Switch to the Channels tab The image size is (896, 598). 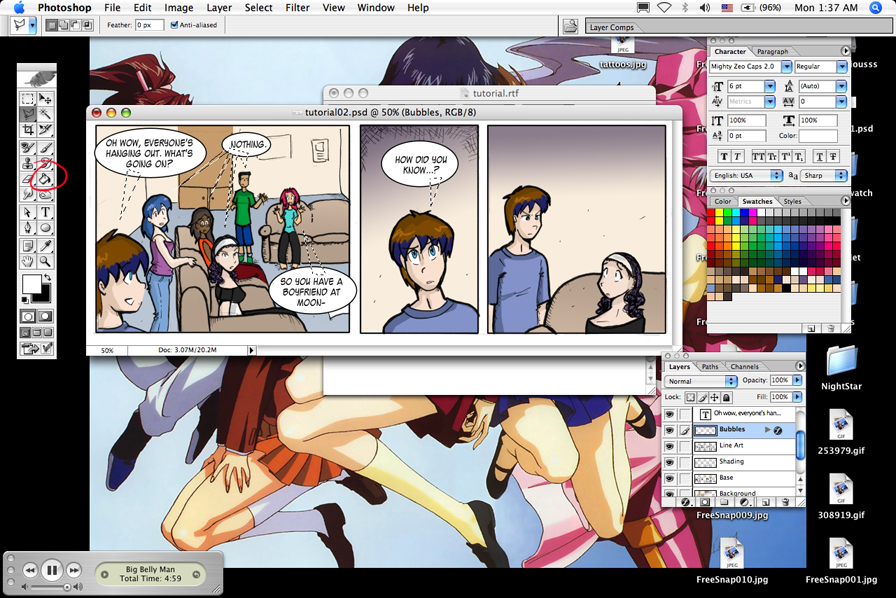tap(744, 366)
